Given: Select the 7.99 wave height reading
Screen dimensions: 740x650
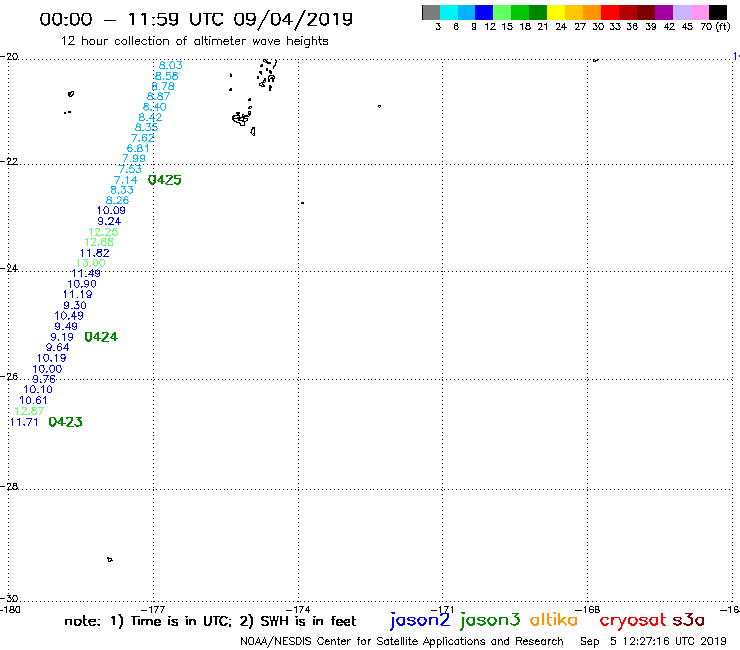Looking at the screenshot, I should [x=134, y=159].
